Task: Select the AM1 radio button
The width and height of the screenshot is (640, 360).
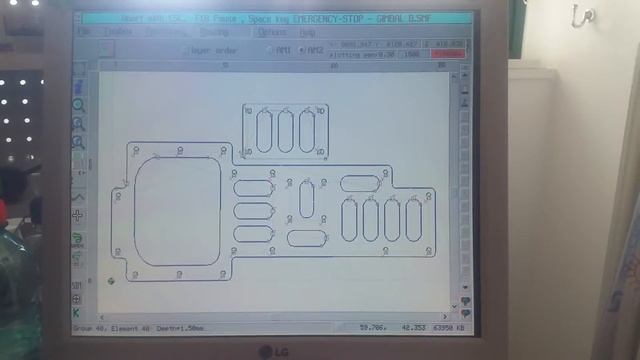Action: click(x=270, y=50)
